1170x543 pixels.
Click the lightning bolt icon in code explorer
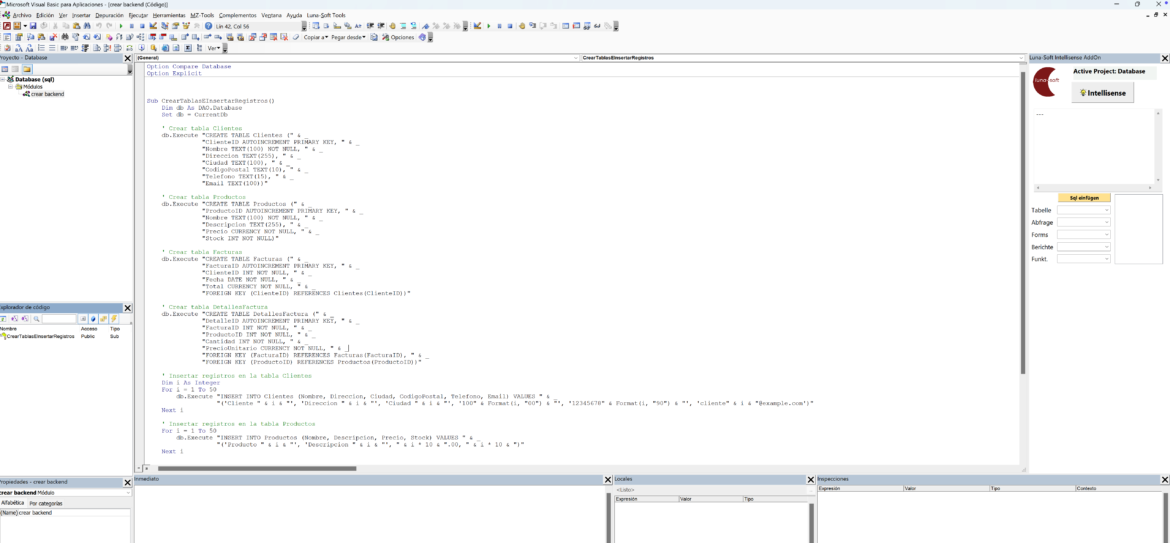(x=113, y=319)
